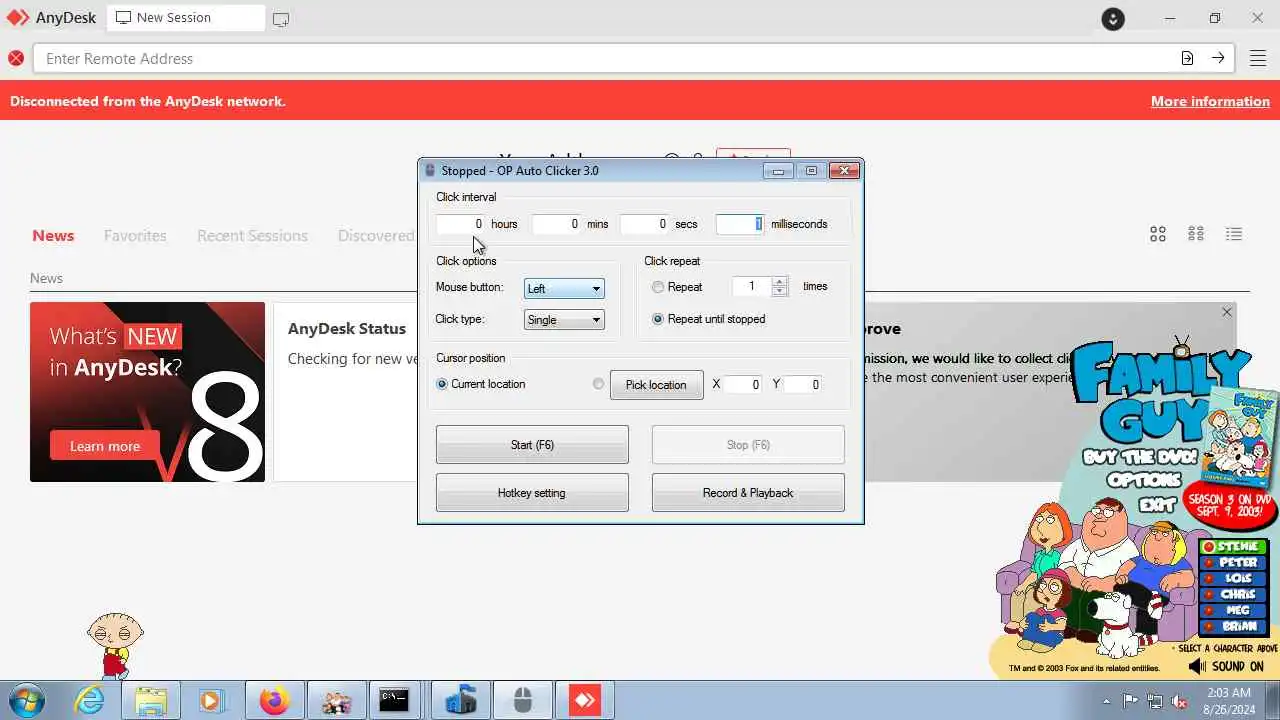Toggle the Sound On speaker icon
Image resolution: width=1280 pixels, height=720 pixels.
[1198, 666]
